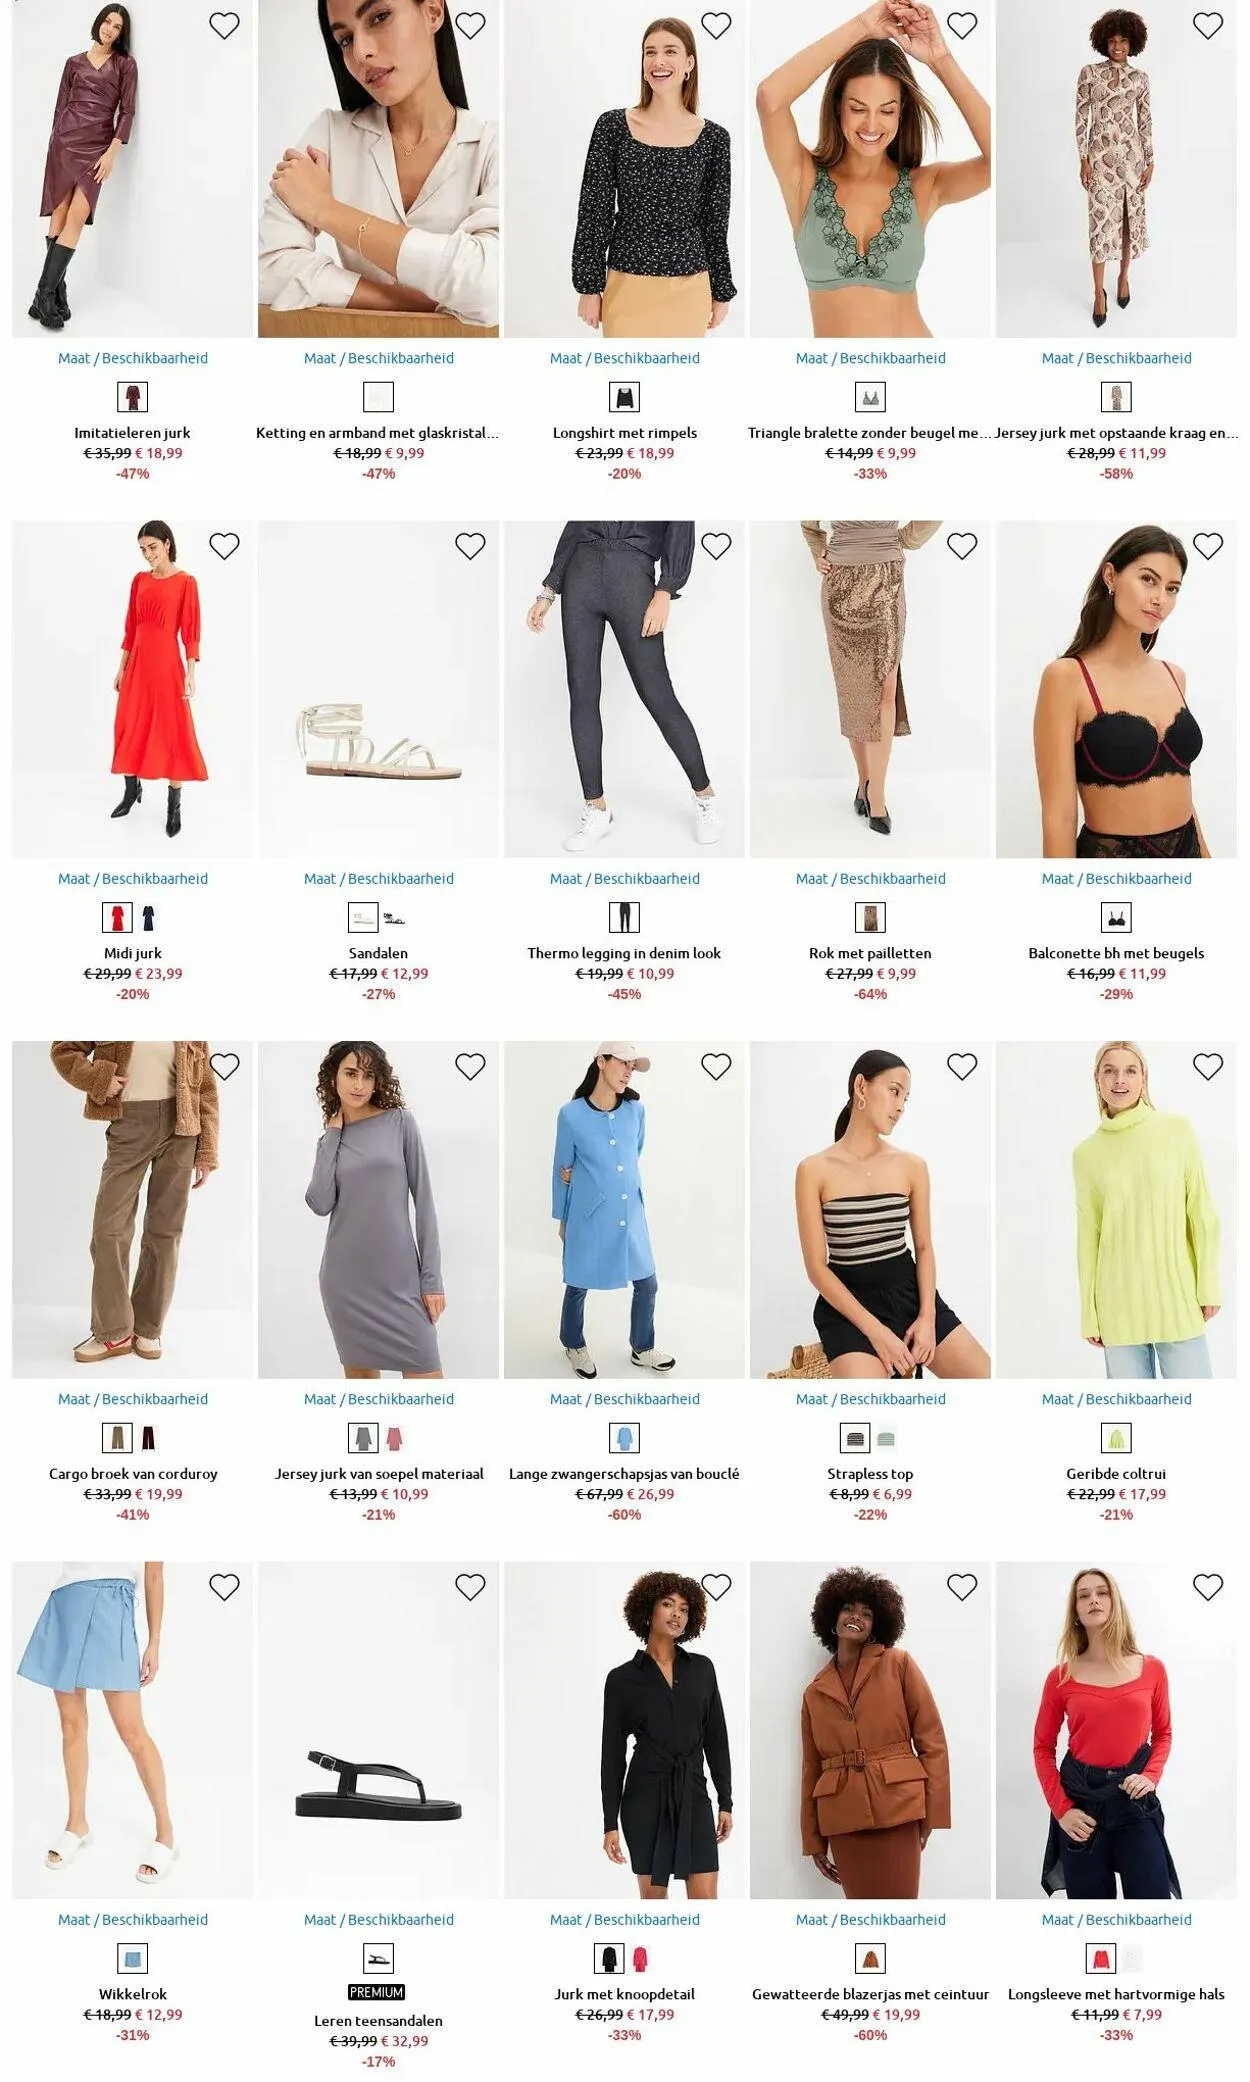Heart the Gewatteerde blazerjas met ceintuur
1250x2082 pixels.
[x=962, y=1587]
